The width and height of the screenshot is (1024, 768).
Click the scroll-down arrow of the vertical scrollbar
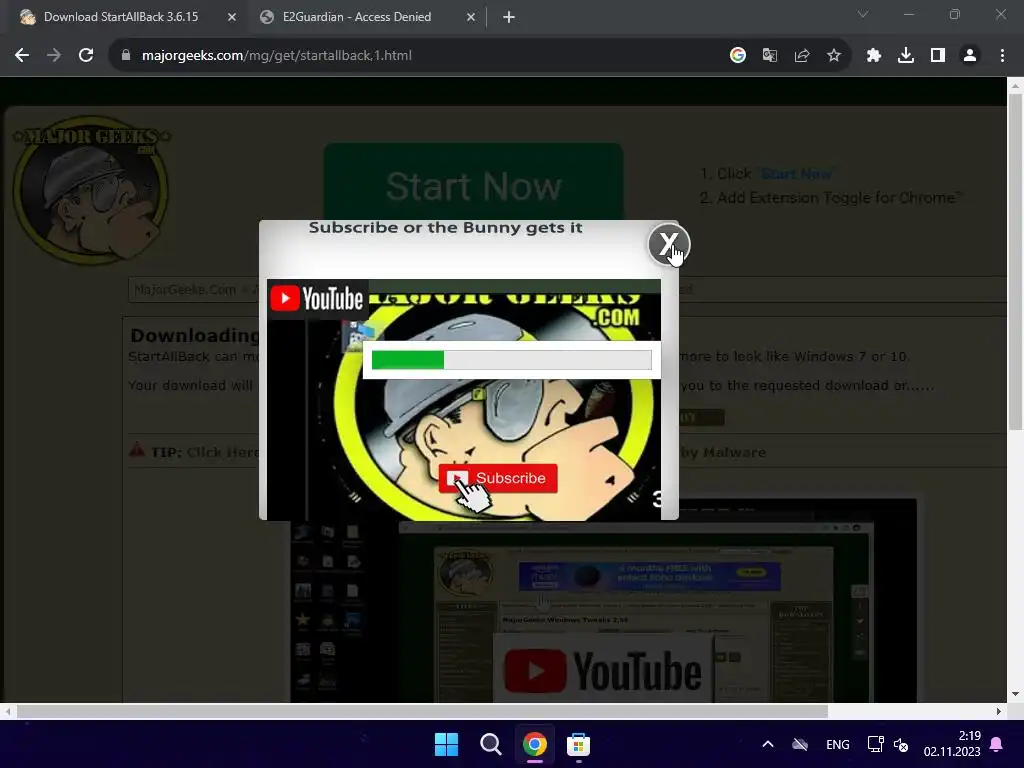click(x=1016, y=694)
